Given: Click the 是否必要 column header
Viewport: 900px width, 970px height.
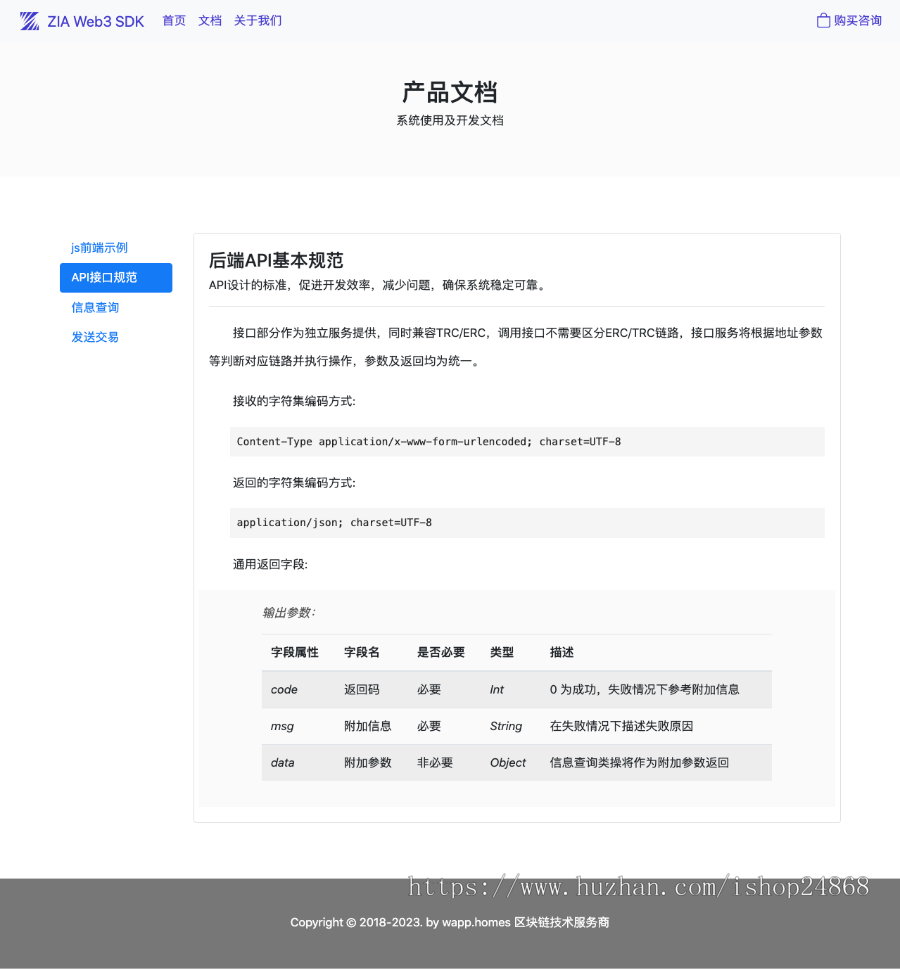Looking at the screenshot, I should 440,652.
